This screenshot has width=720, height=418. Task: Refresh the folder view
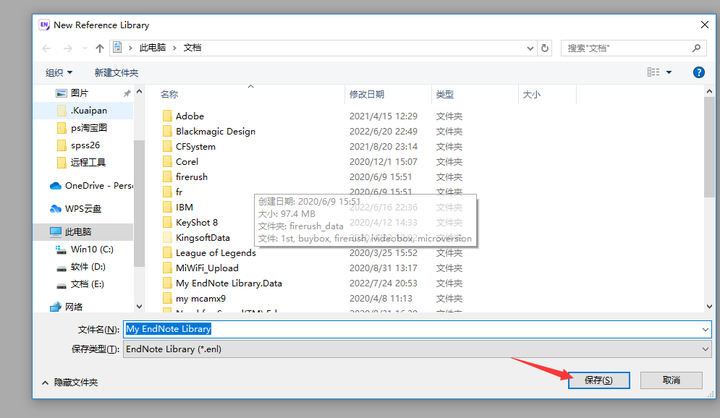[545, 48]
